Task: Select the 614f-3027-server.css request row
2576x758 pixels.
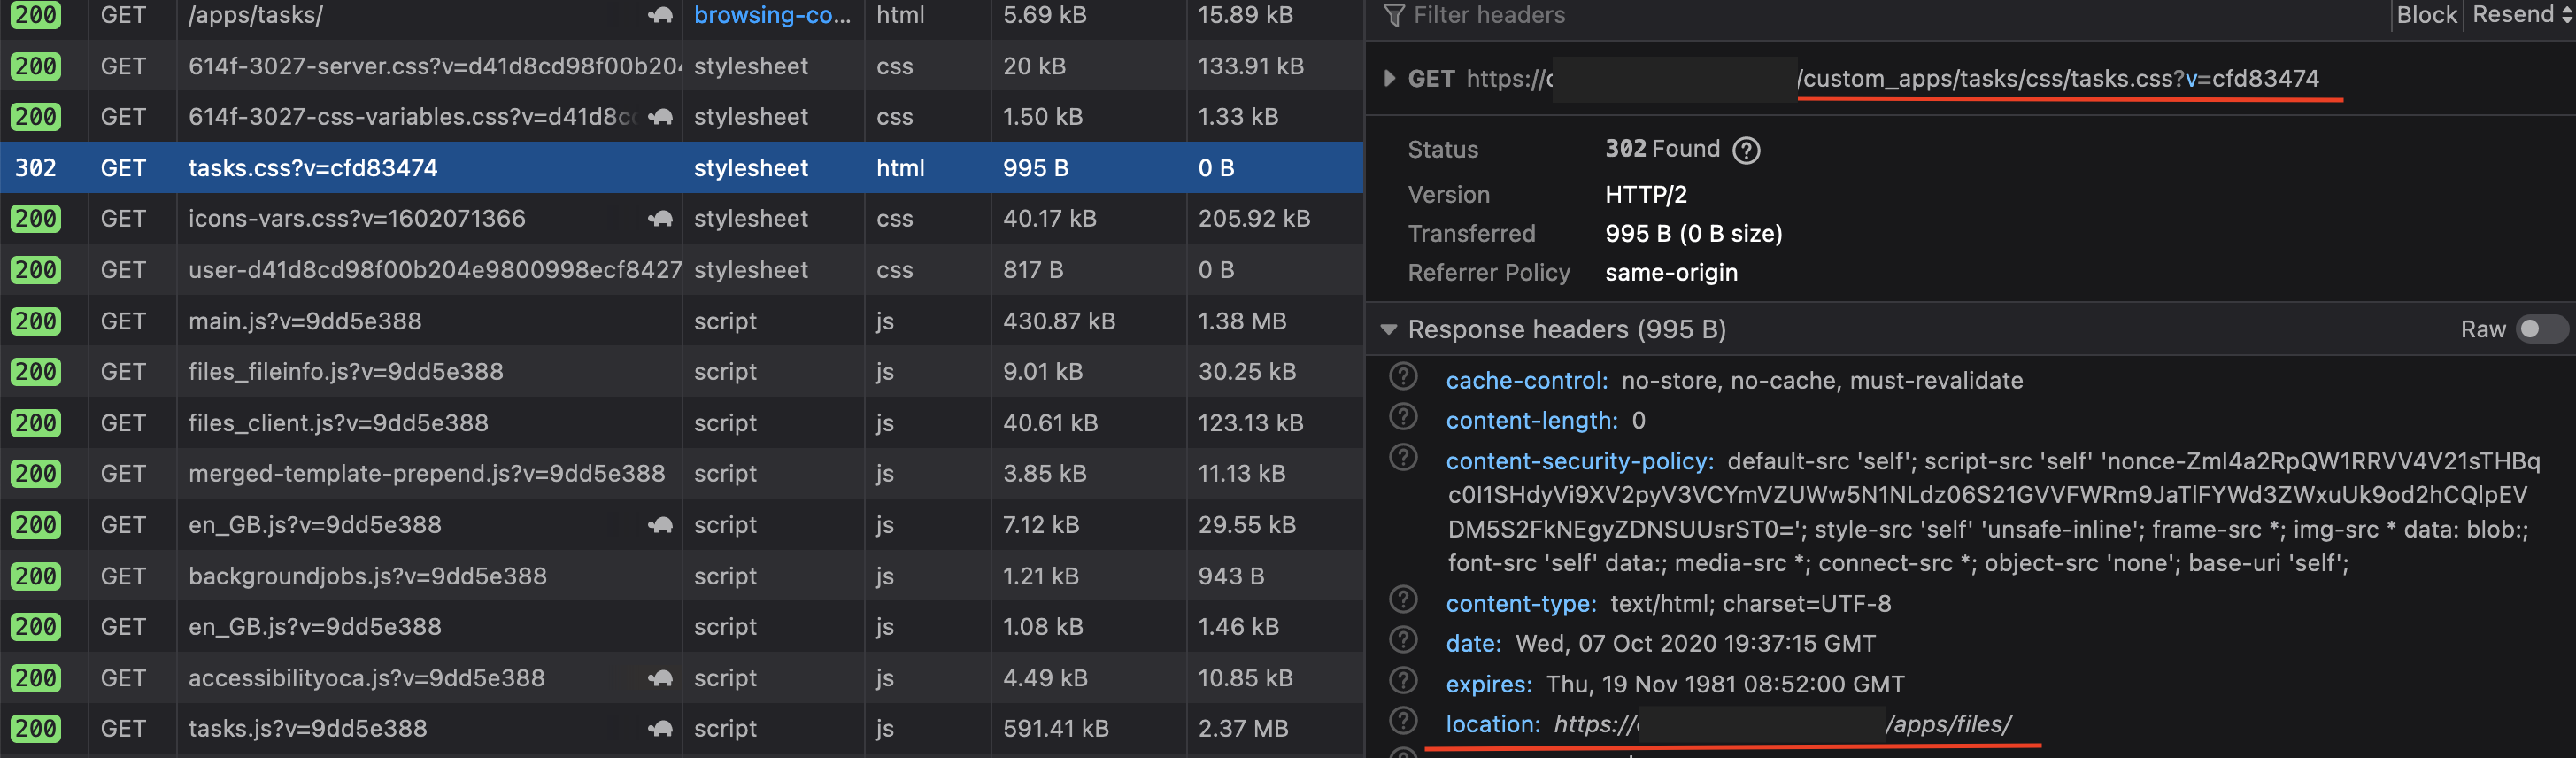Action: click(682, 66)
